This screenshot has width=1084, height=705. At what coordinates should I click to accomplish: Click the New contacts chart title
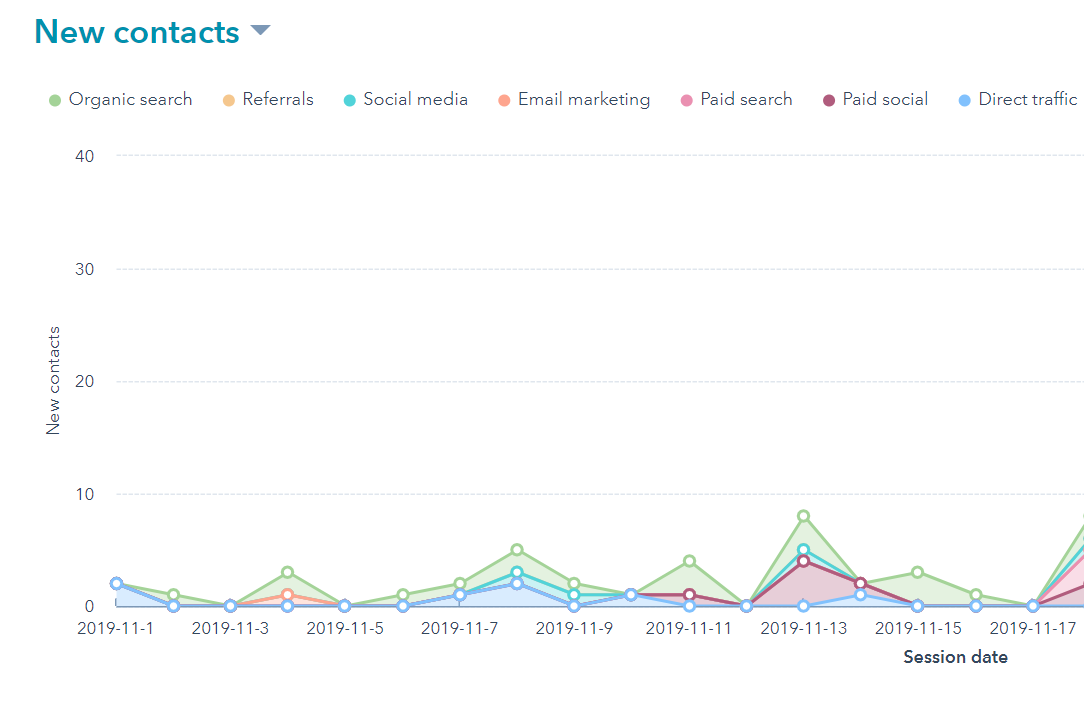pyautogui.click(x=137, y=32)
